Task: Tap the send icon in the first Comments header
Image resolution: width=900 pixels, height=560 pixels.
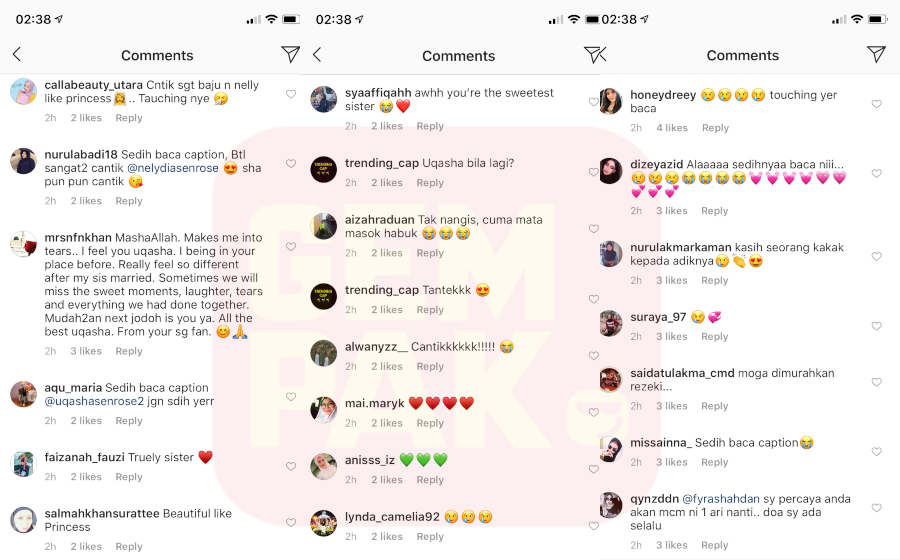Action: (x=290, y=55)
